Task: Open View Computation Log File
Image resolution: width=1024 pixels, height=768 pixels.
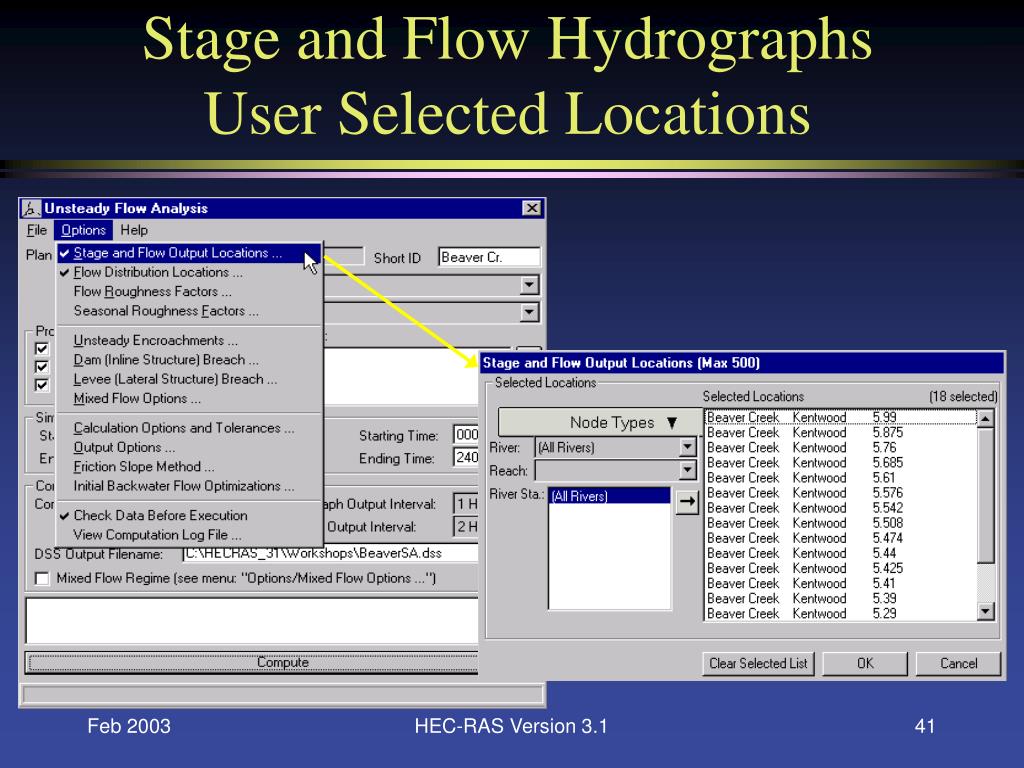Action: (189, 535)
